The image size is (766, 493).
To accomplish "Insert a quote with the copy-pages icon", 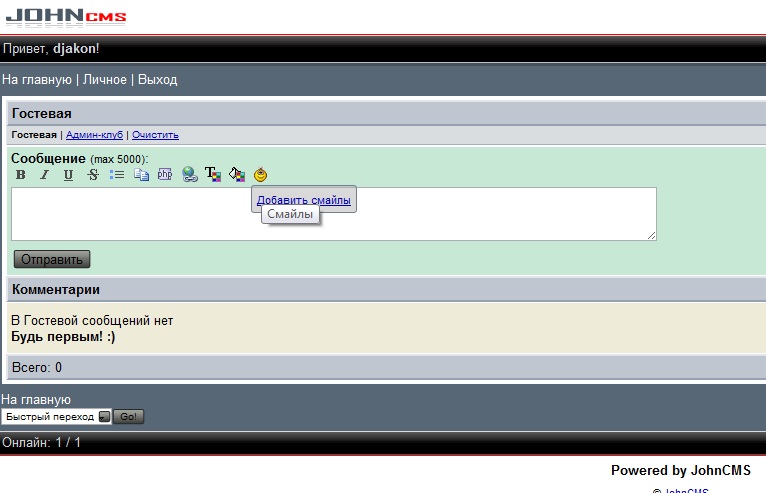I will coord(141,174).
